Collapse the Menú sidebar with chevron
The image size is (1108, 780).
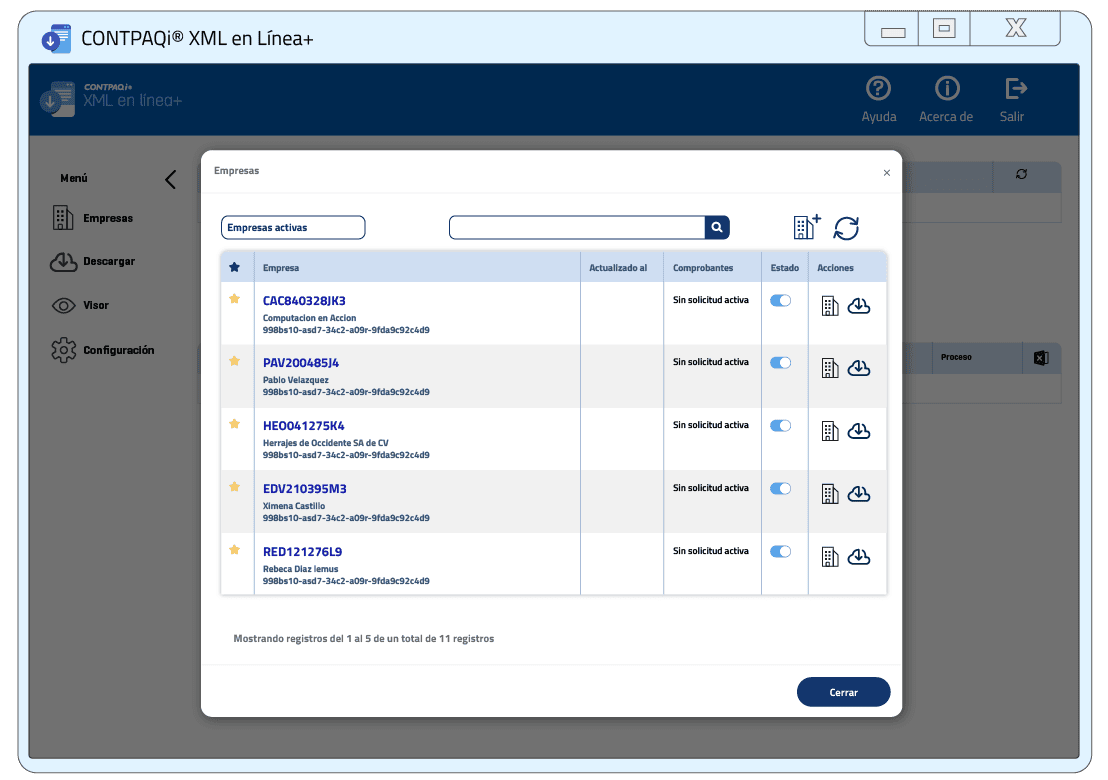170,179
